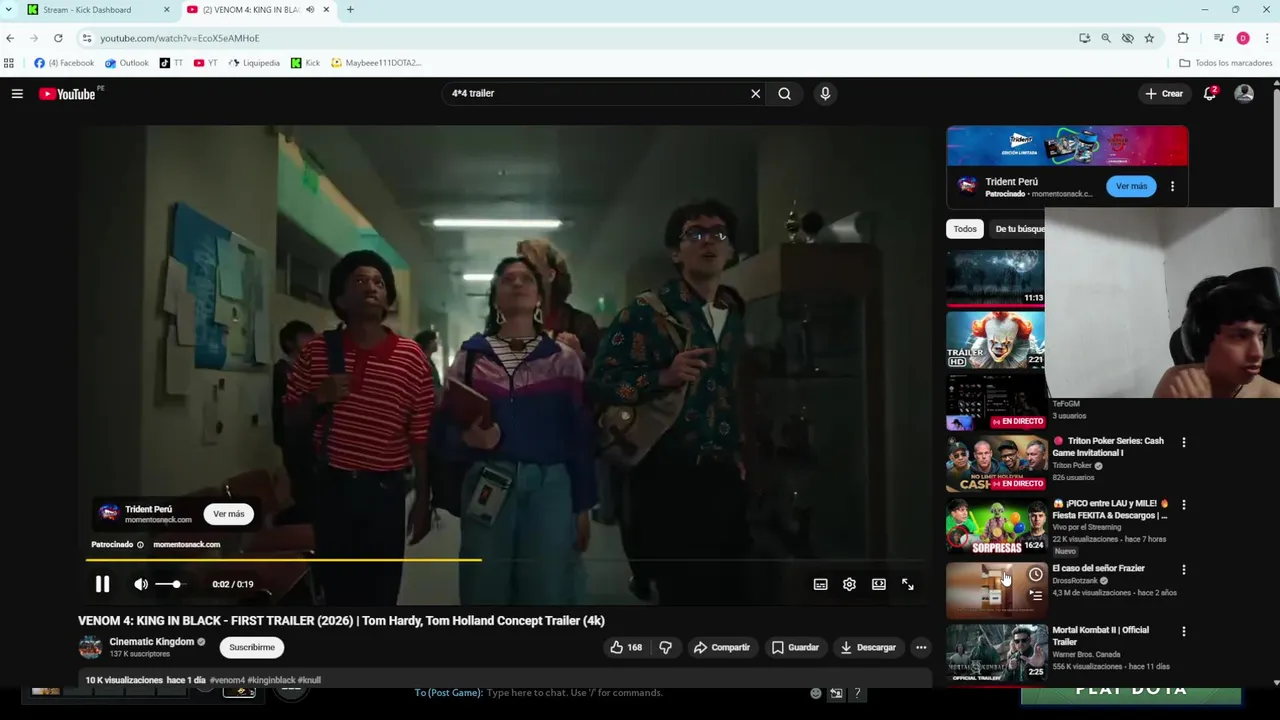
Task: Click the sponsored ad info icon
Action: tap(140, 545)
